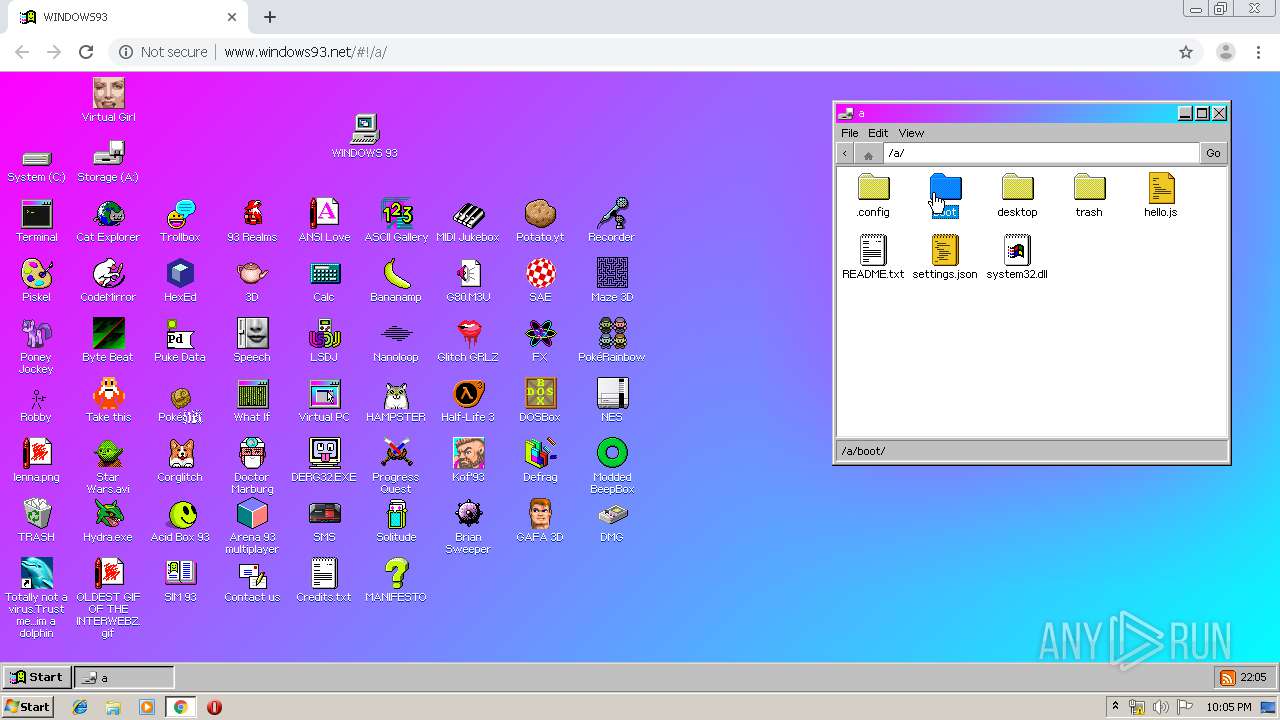Launch Bananamp player
This screenshot has height=720, width=1280.
click(396, 281)
